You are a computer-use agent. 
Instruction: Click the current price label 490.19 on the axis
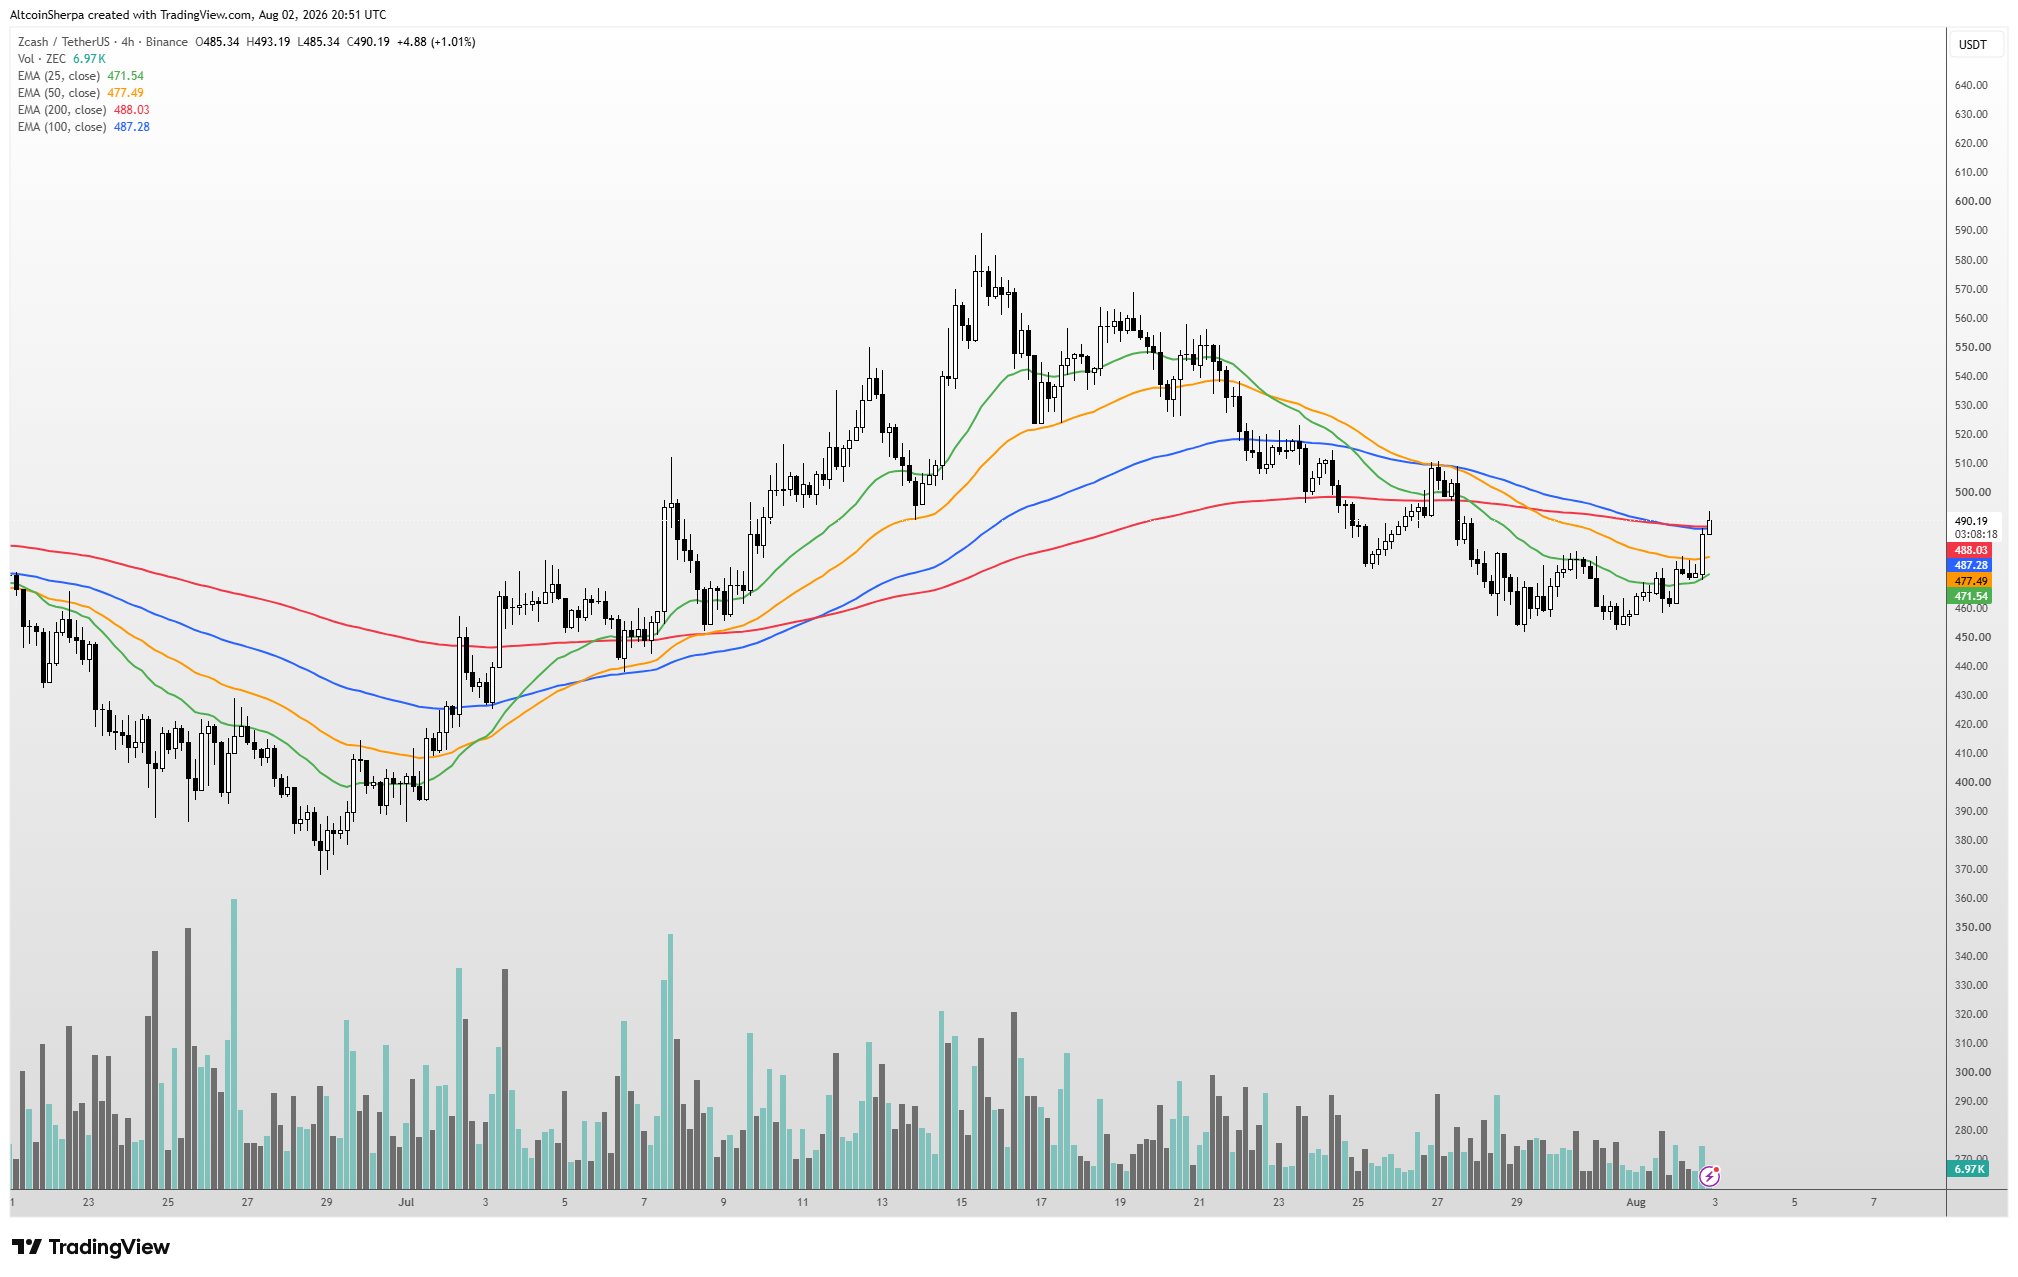tap(1971, 521)
